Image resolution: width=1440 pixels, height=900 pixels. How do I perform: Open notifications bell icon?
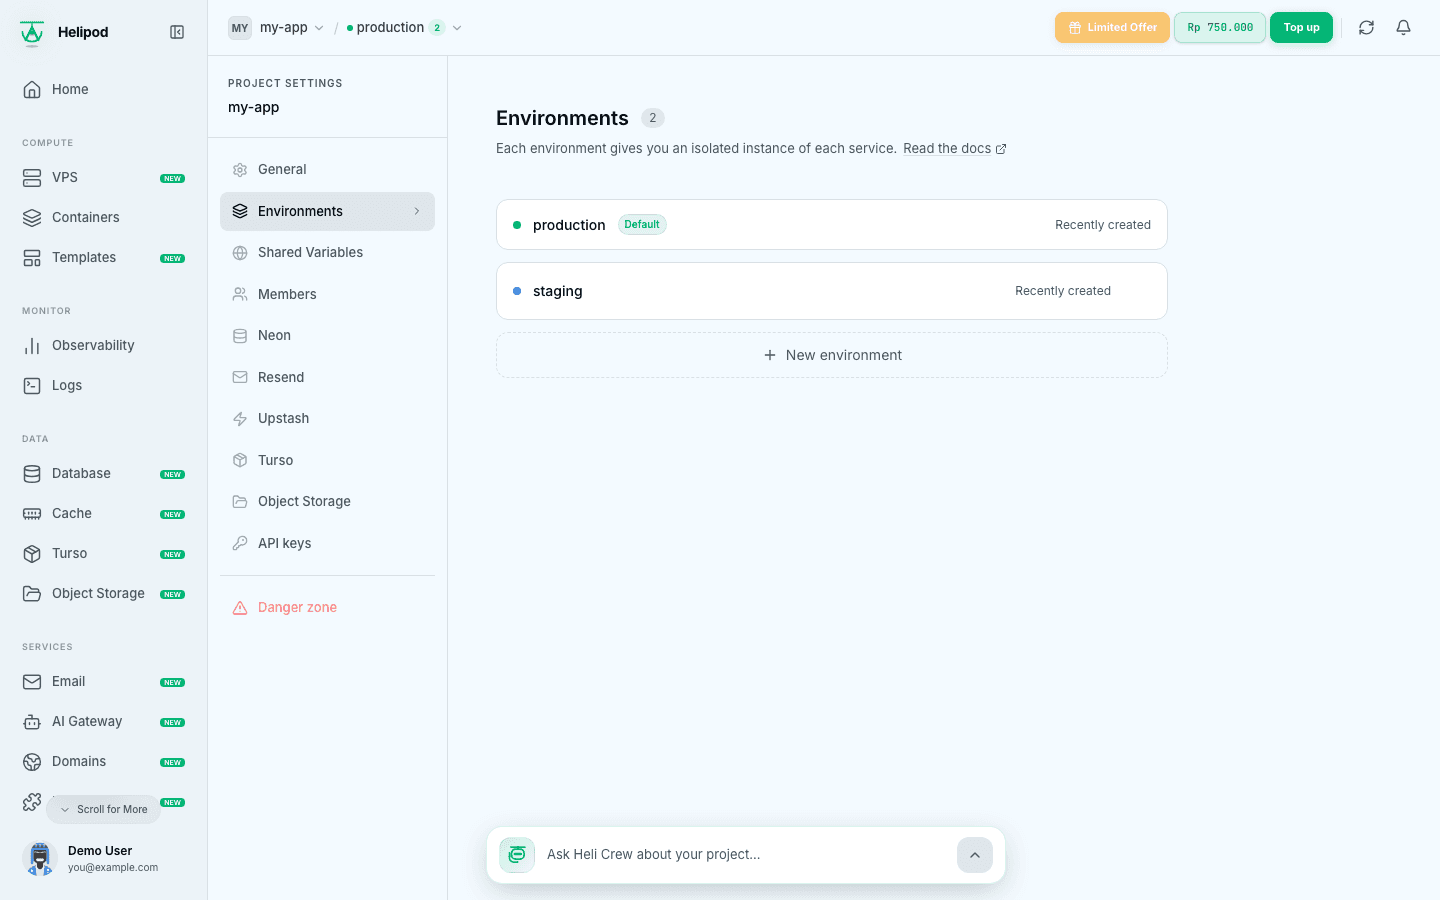pyautogui.click(x=1403, y=28)
